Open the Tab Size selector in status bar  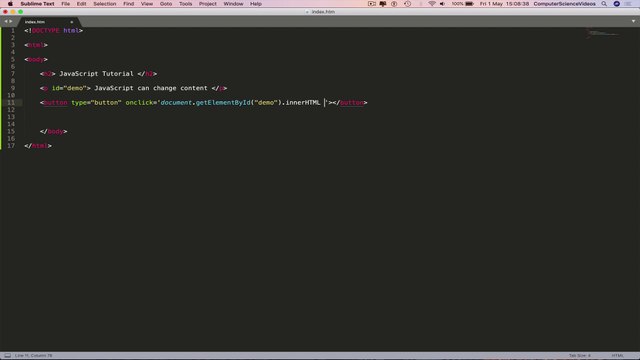(x=580, y=356)
